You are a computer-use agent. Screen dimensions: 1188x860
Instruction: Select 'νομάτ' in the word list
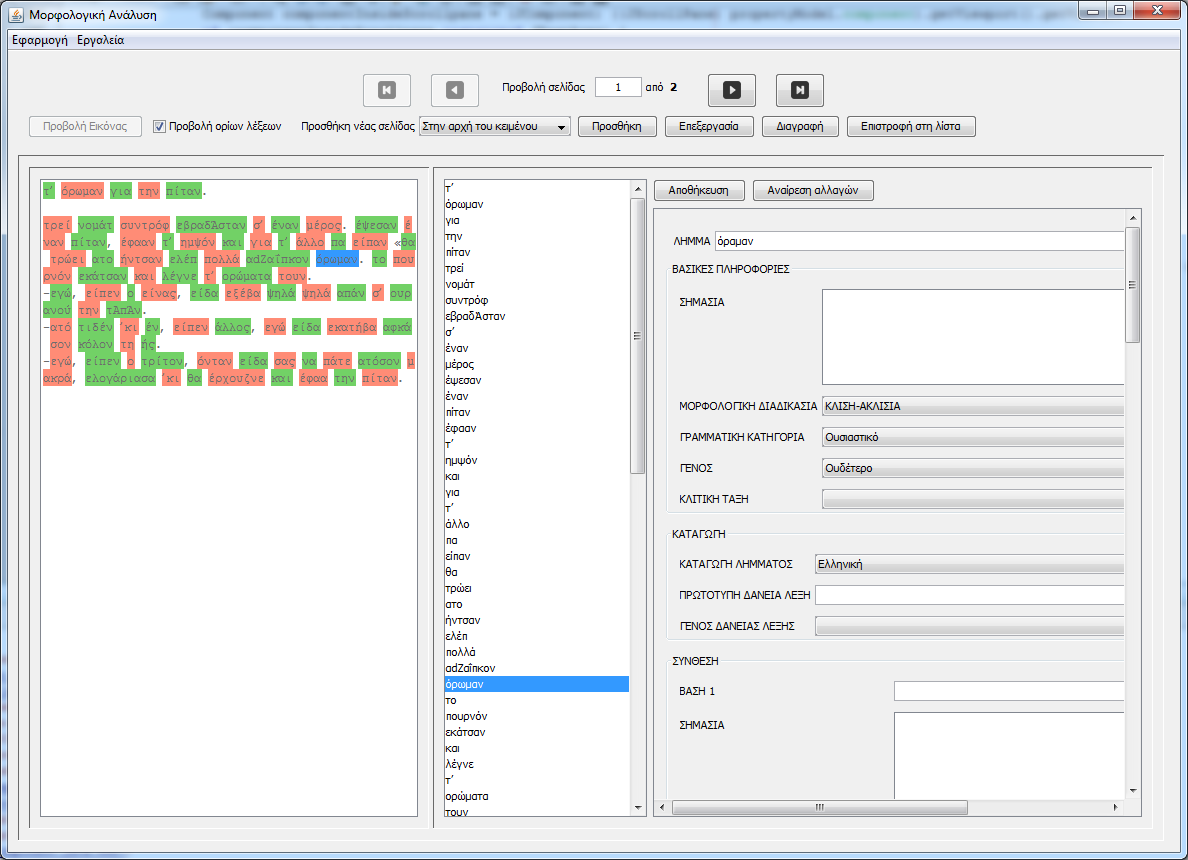536,284
